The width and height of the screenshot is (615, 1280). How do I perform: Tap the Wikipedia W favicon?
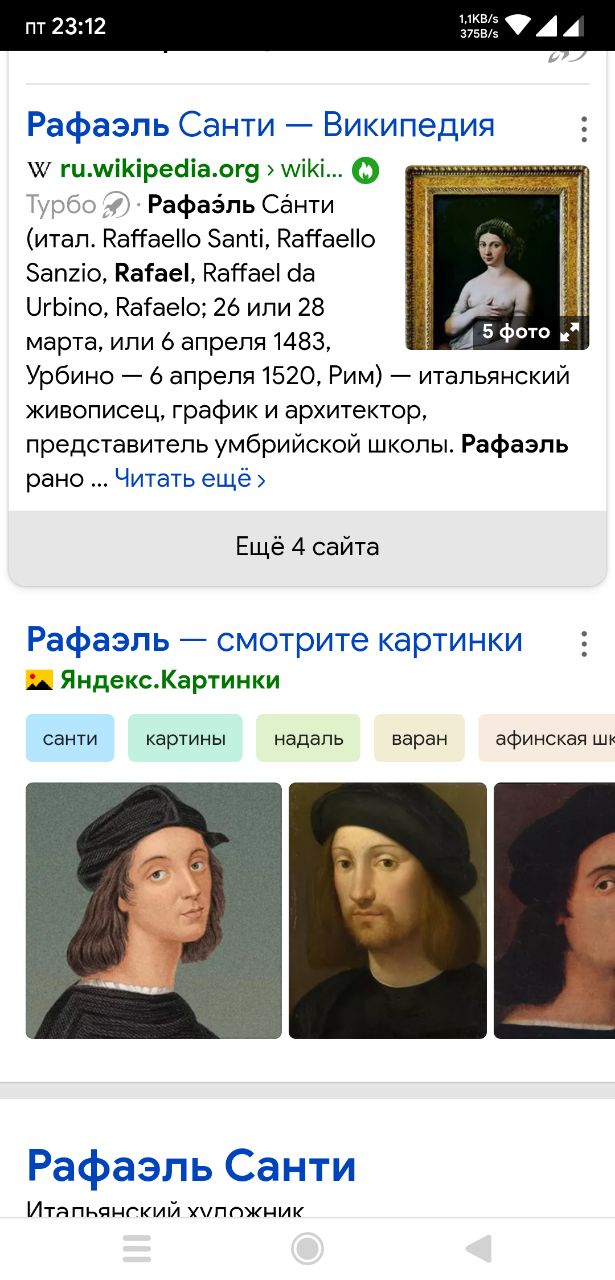pos(38,171)
